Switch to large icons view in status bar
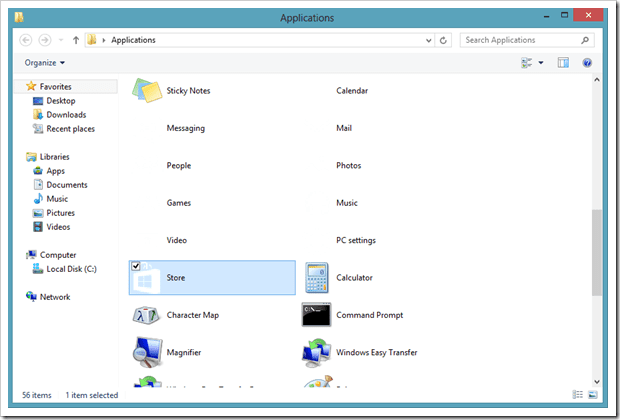Image resolution: width=620 pixels, height=420 pixels. (592, 394)
